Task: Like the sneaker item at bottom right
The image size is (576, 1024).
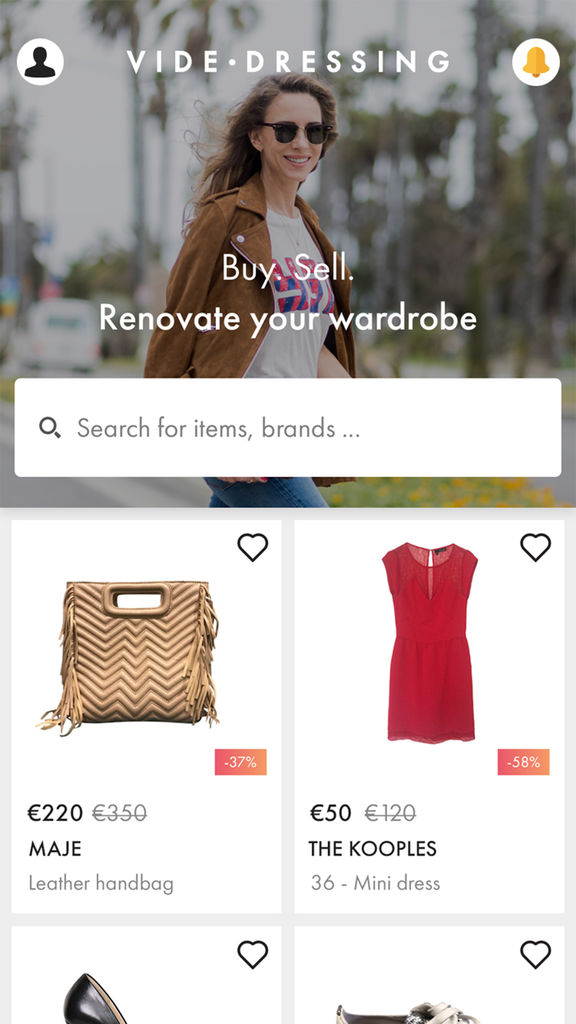Action: (536, 955)
